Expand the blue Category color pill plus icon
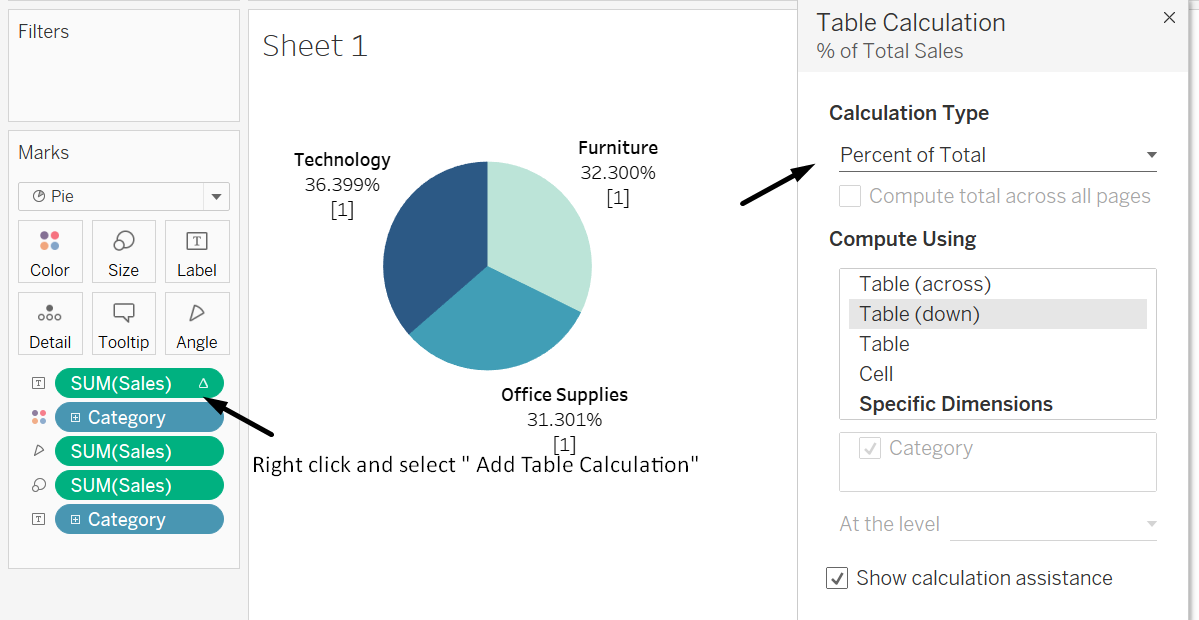The image size is (1199, 620). coord(75,418)
